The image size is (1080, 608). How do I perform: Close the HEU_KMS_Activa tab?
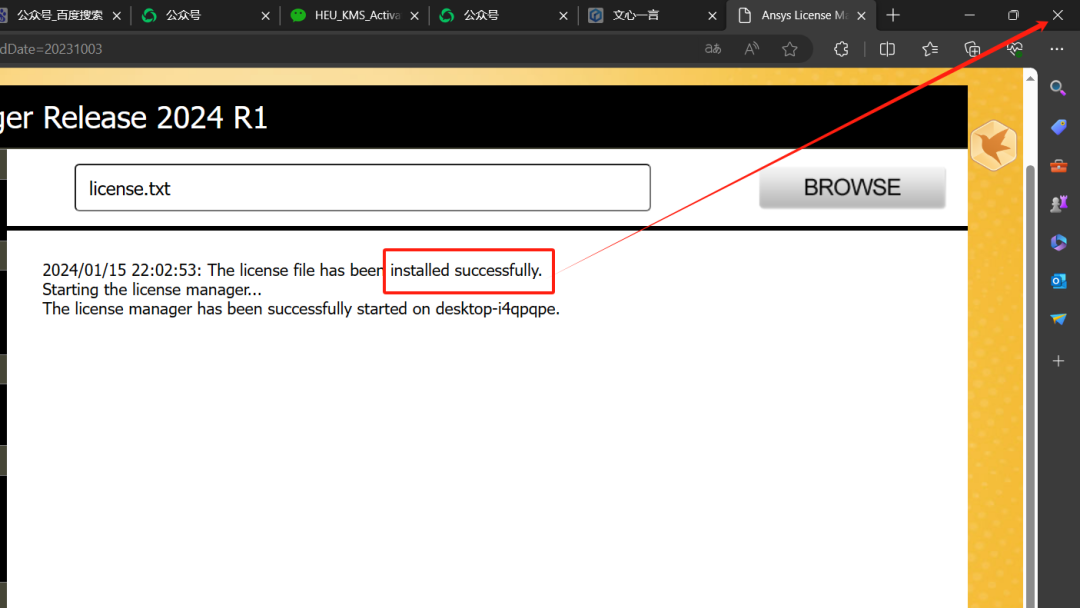click(415, 15)
